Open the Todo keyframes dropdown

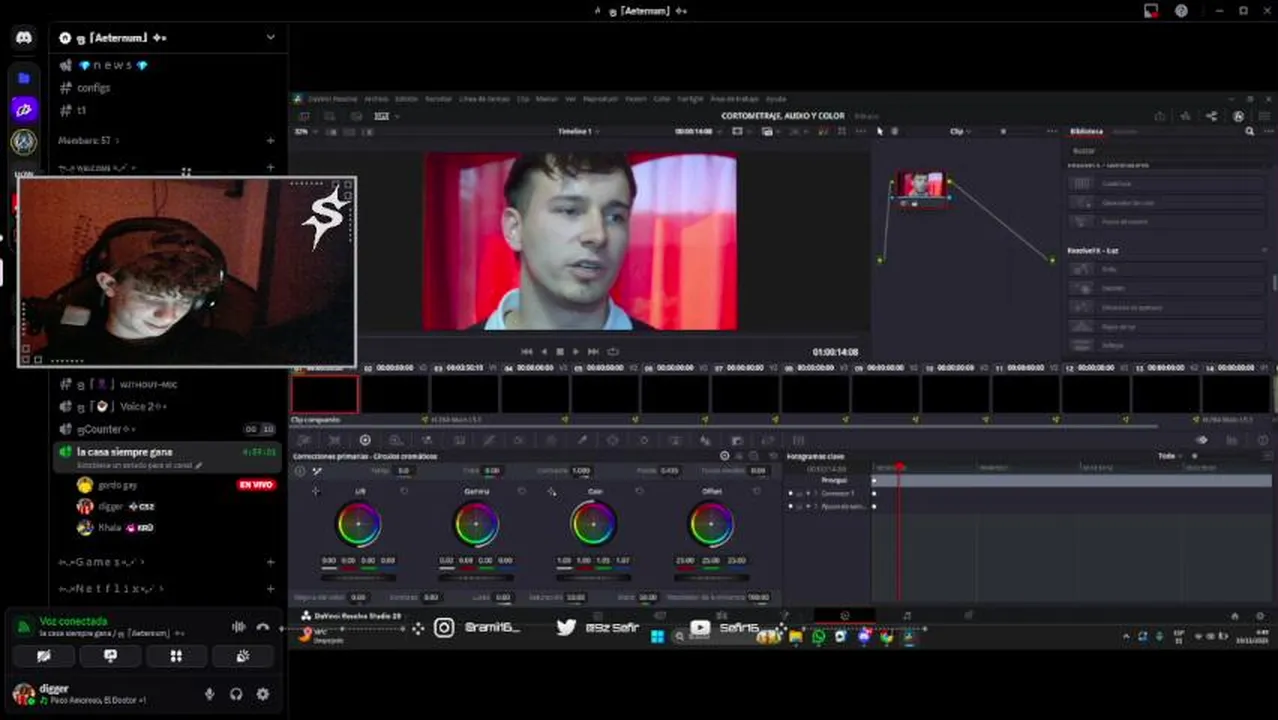[1170, 456]
